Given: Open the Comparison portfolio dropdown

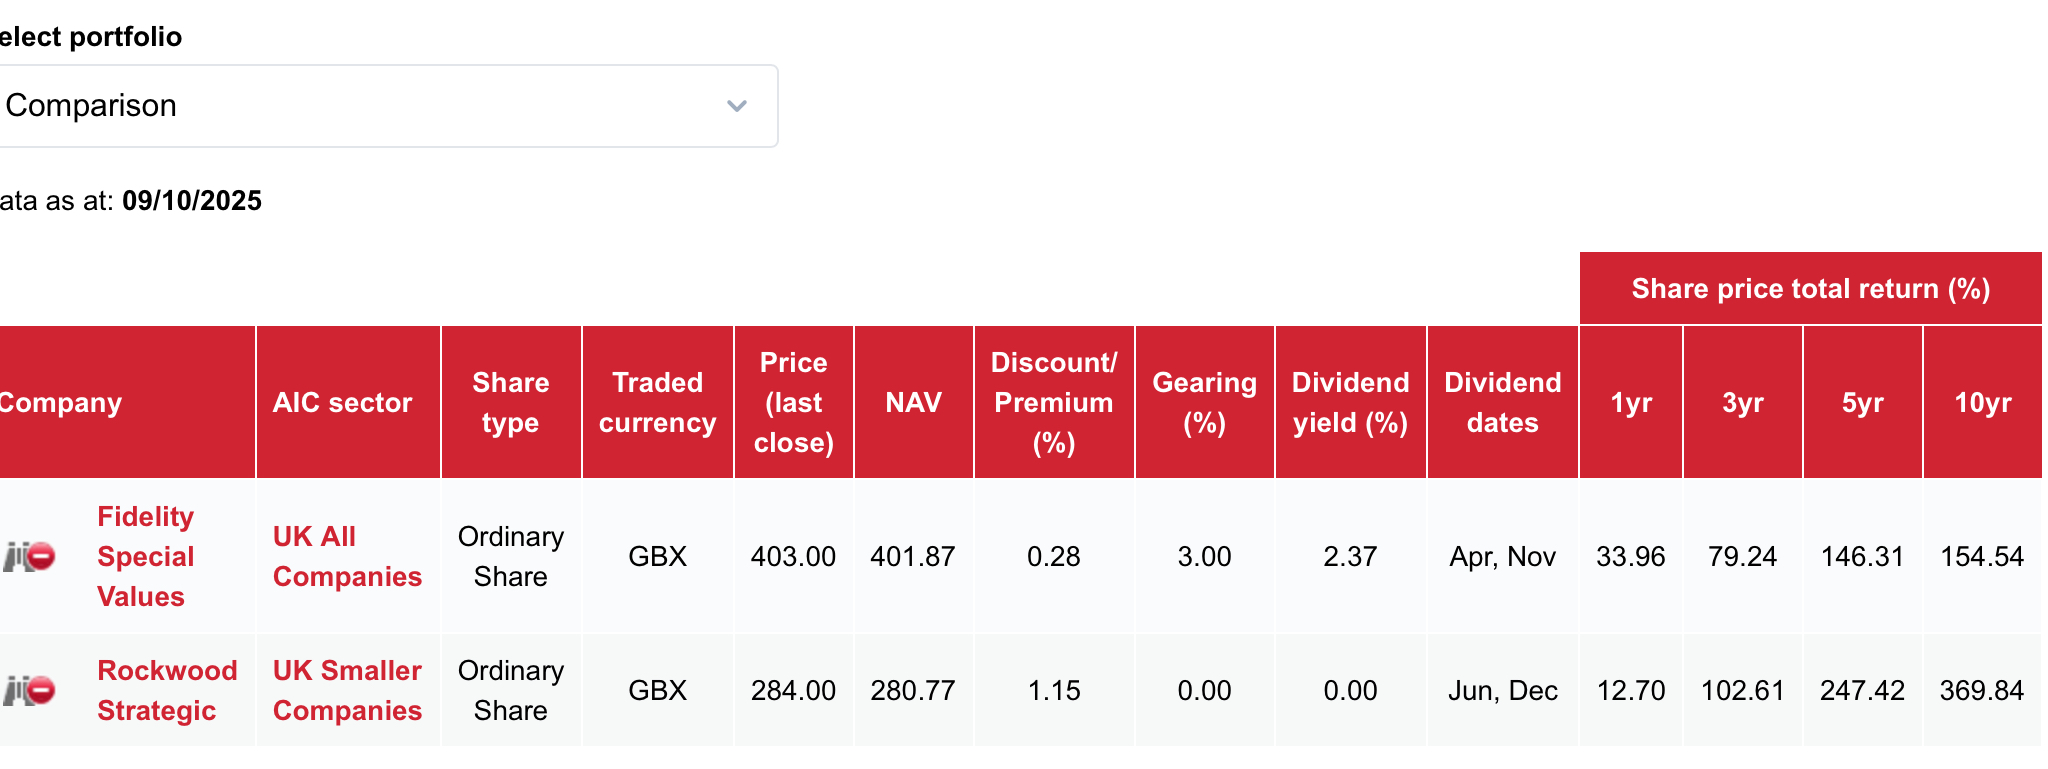Looking at the screenshot, I should [388, 106].
